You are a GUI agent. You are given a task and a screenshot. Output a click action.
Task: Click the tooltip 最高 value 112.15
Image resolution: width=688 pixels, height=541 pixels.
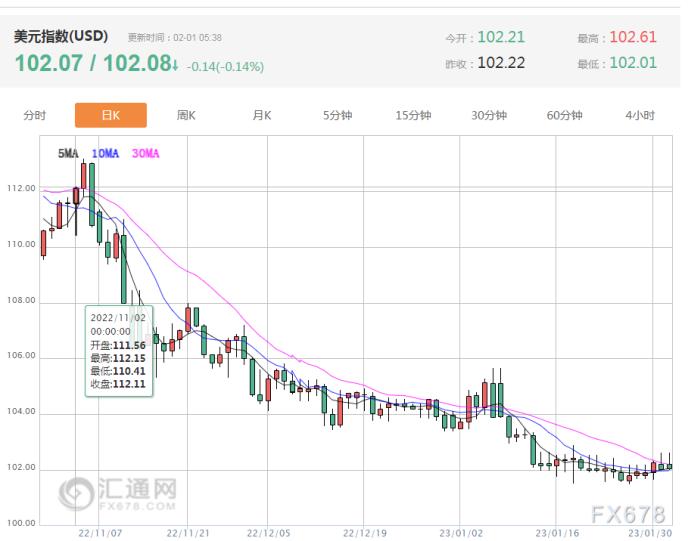129,358
